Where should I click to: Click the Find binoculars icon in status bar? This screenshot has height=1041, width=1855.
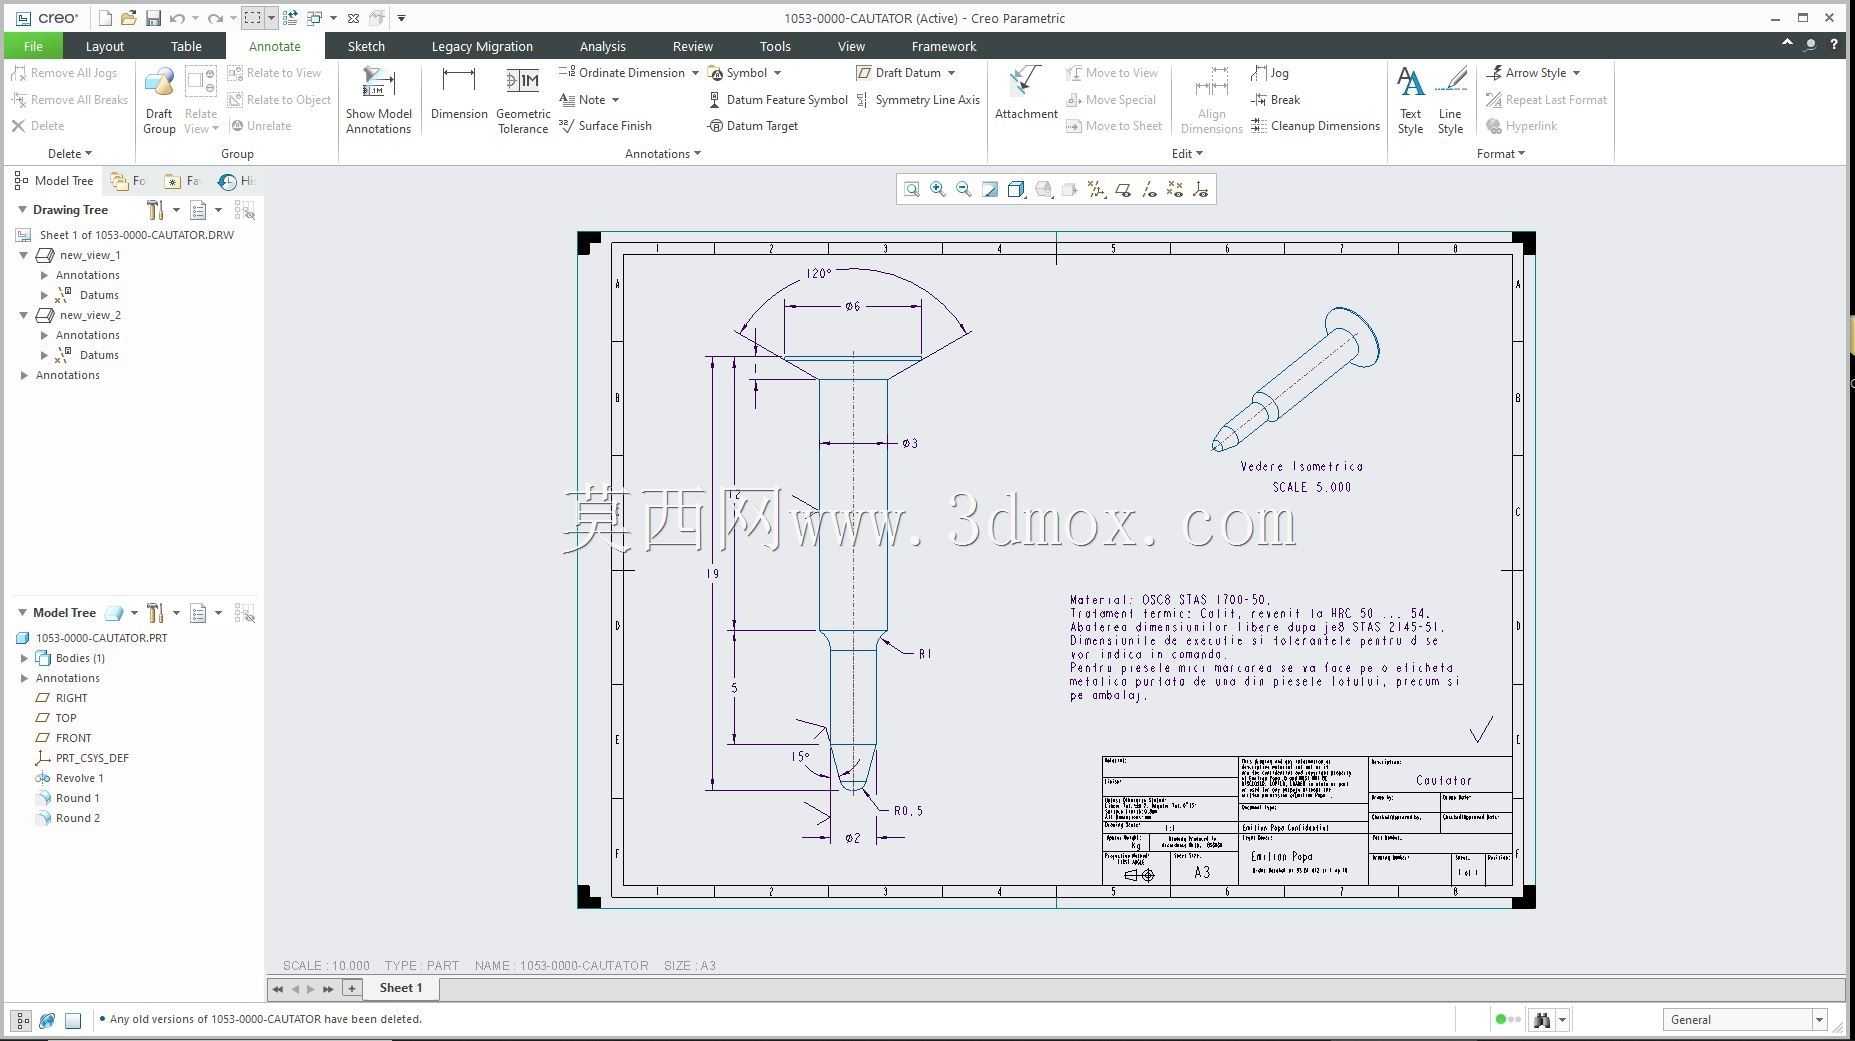[x=1542, y=1020]
